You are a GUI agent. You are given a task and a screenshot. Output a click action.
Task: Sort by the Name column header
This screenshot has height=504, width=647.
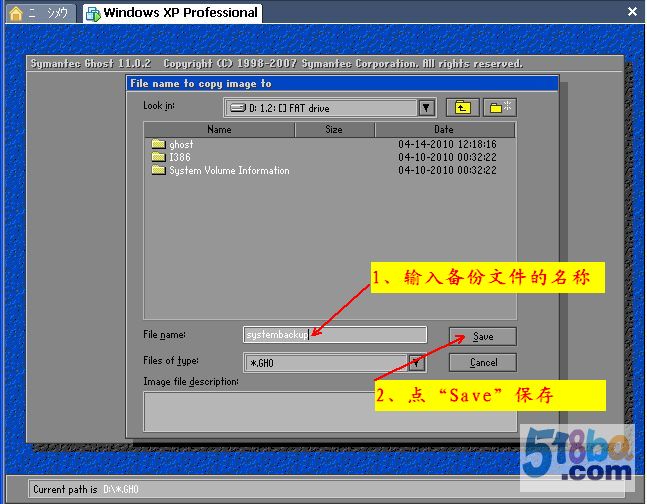[220, 130]
